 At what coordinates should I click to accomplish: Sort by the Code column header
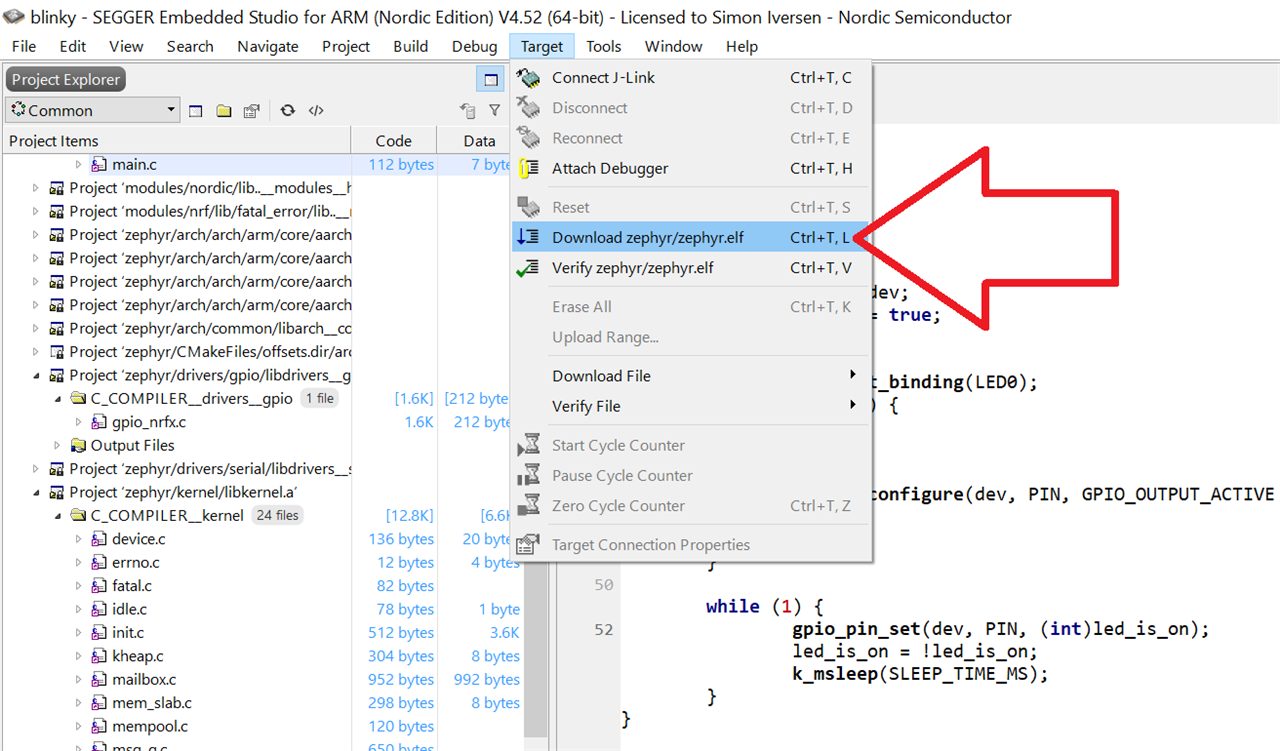click(x=394, y=141)
